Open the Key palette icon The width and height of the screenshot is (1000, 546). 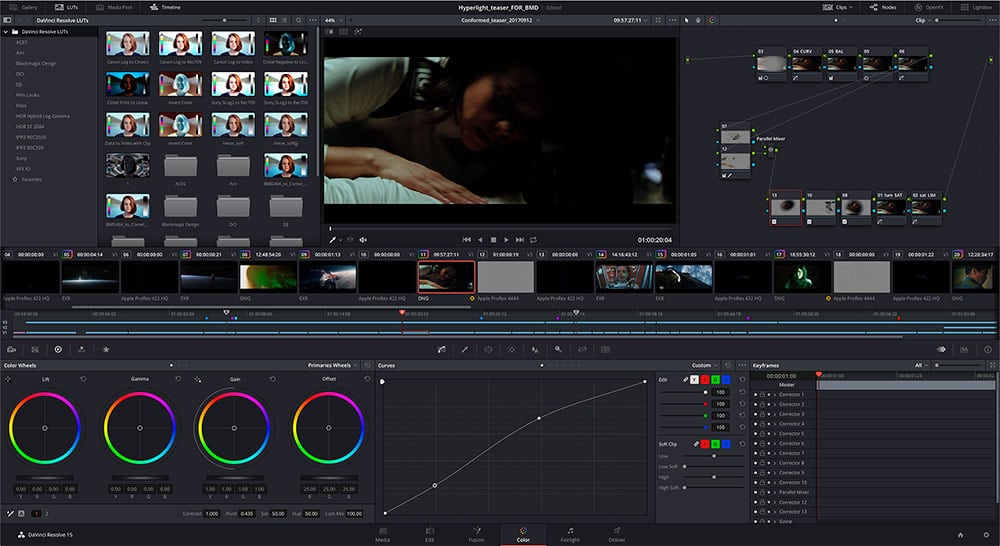click(558, 350)
